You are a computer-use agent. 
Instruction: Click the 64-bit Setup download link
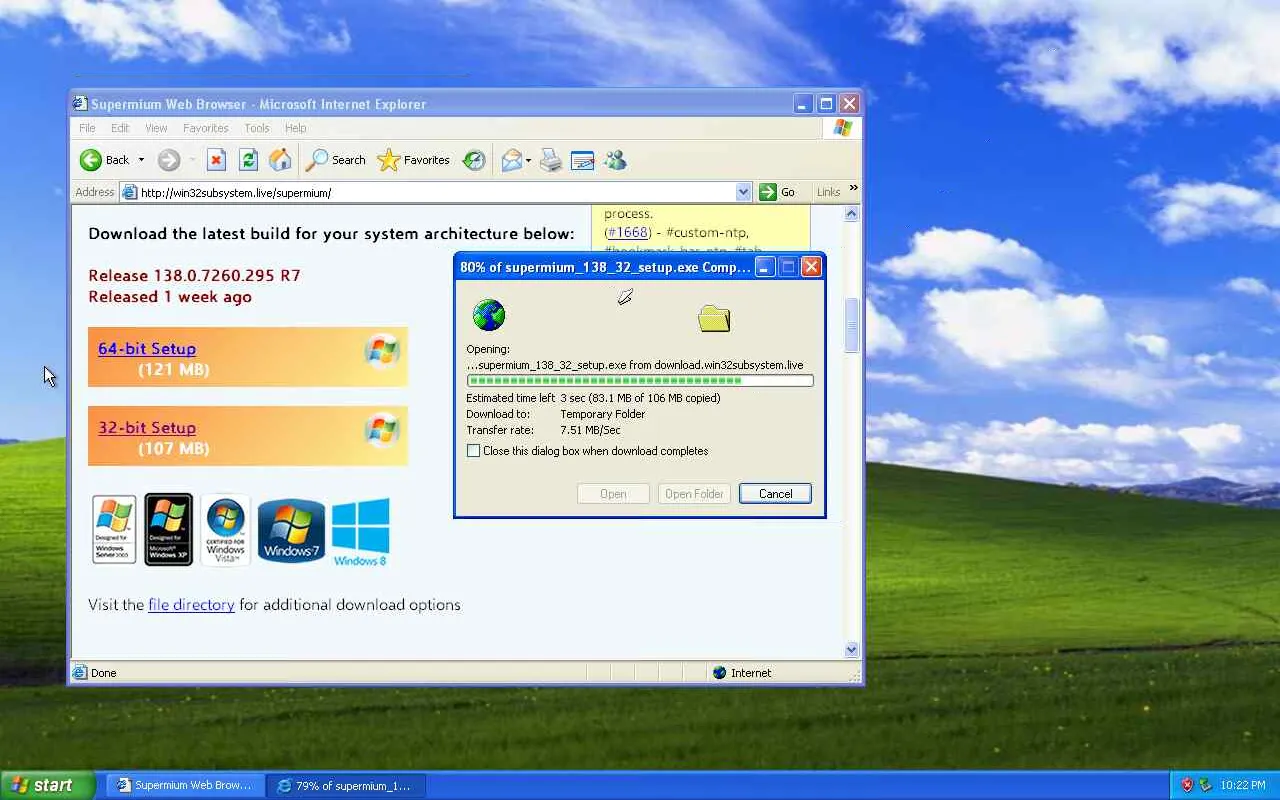[x=147, y=348]
